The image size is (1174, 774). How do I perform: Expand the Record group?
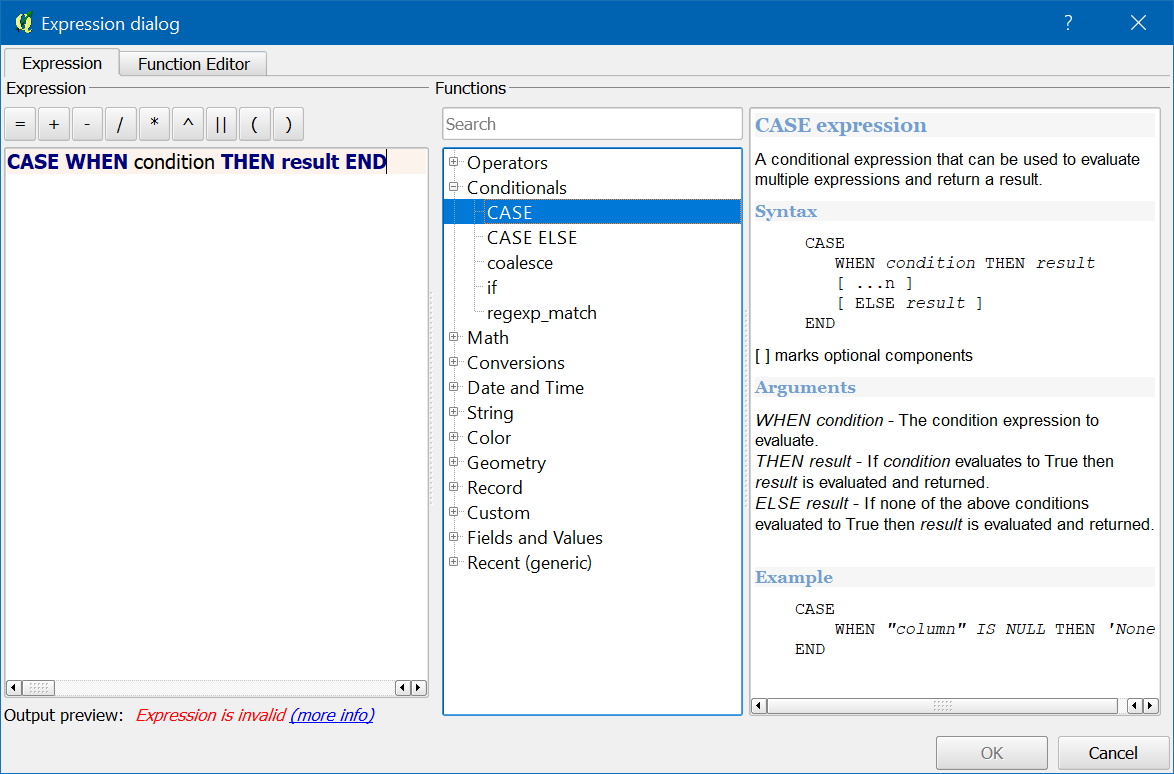click(x=454, y=487)
